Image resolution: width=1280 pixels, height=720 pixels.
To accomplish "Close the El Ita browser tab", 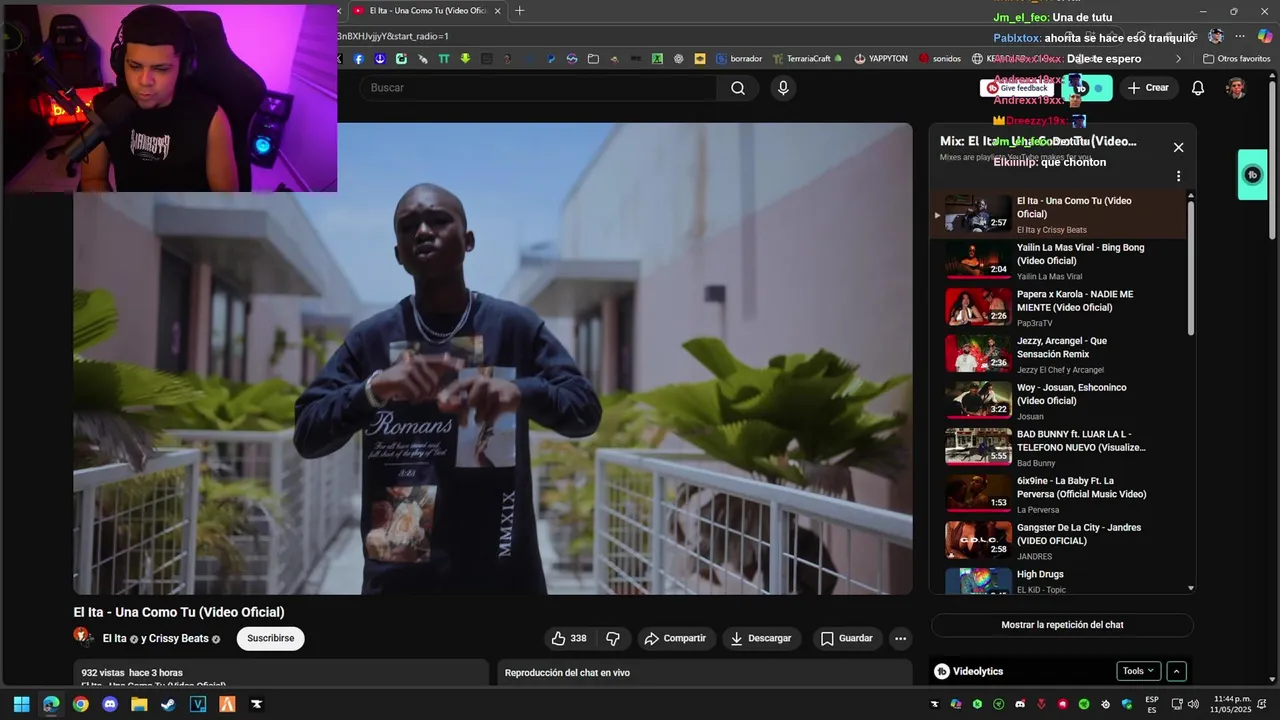I will pos(497,11).
